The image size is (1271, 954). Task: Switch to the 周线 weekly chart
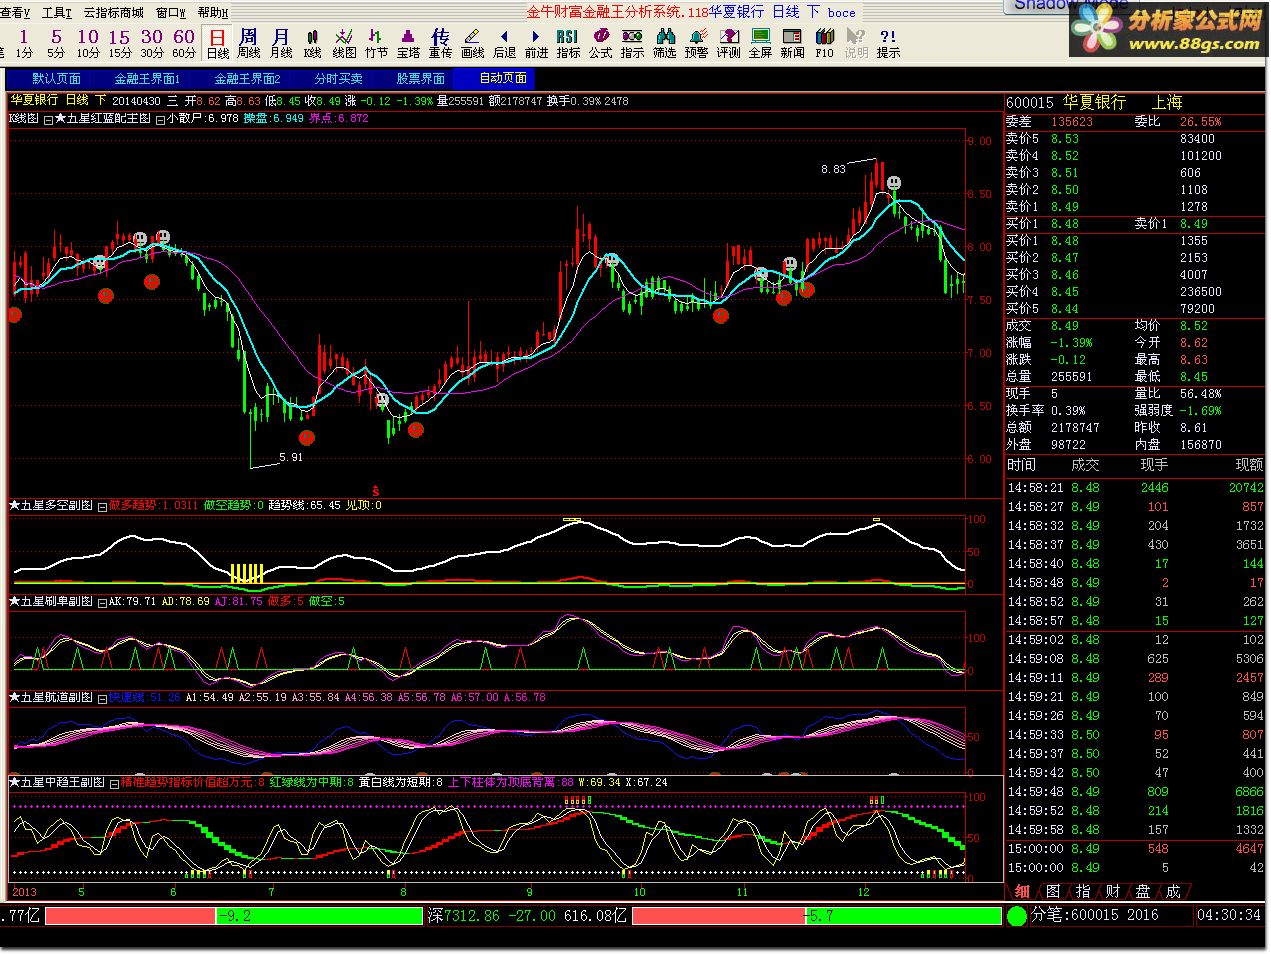[x=249, y=43]
